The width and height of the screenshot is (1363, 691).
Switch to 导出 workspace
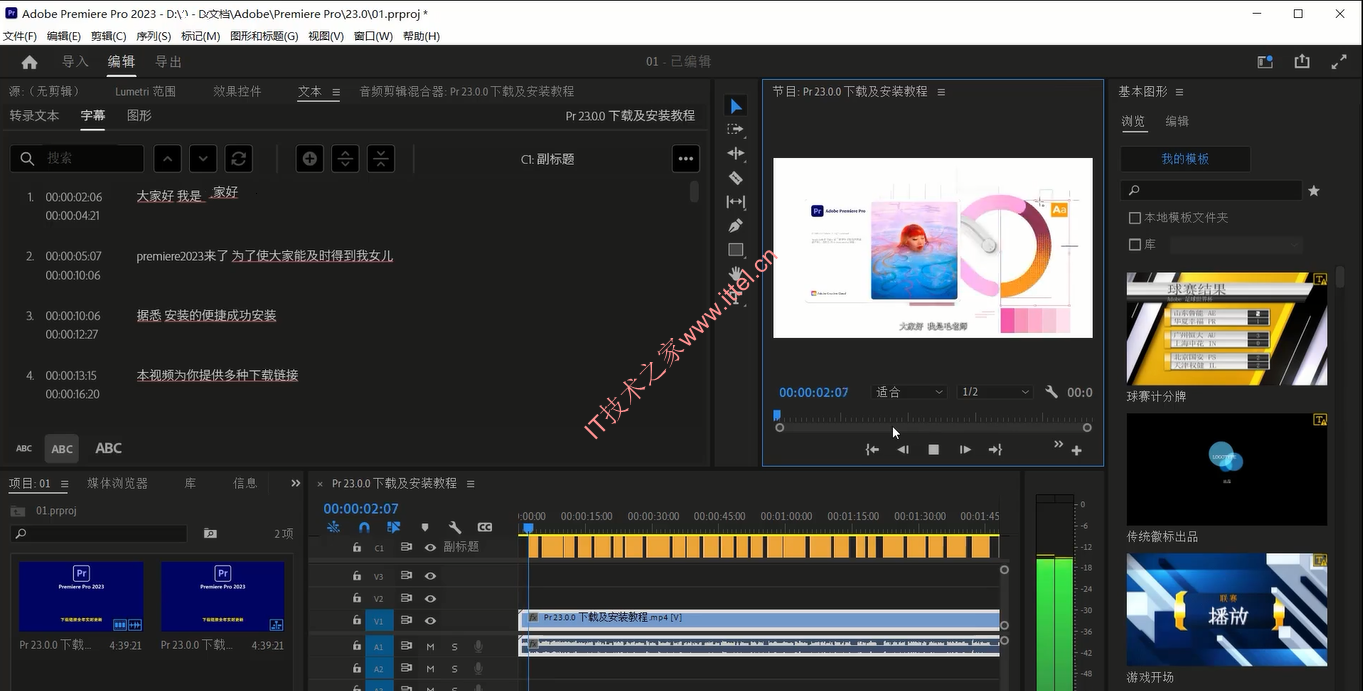coord(168,62)
